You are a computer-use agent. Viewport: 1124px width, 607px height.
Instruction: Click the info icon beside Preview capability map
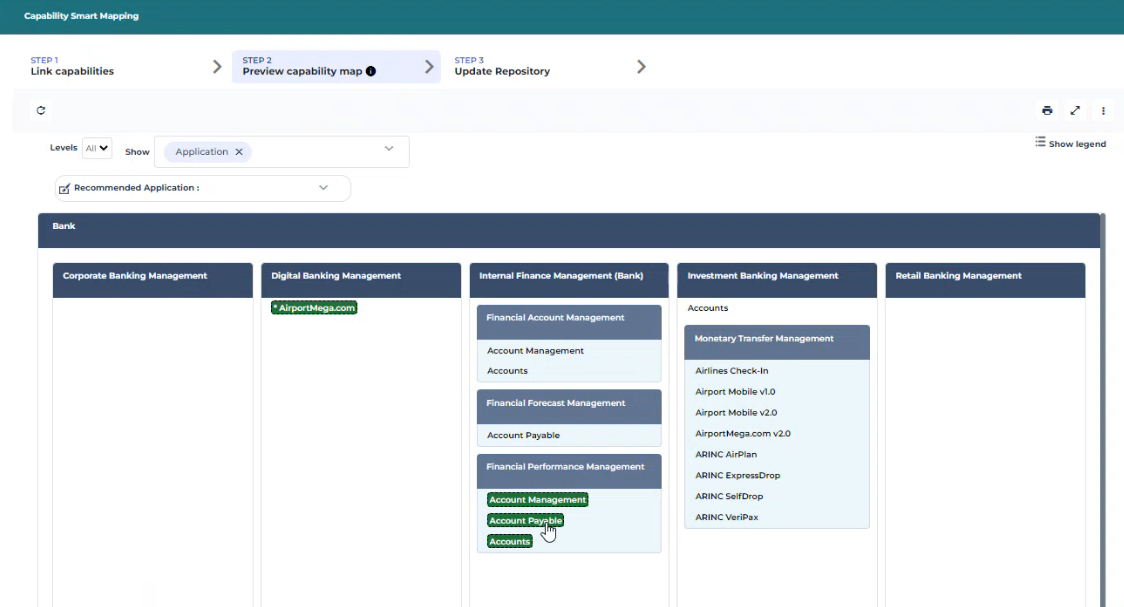point(371,72)
